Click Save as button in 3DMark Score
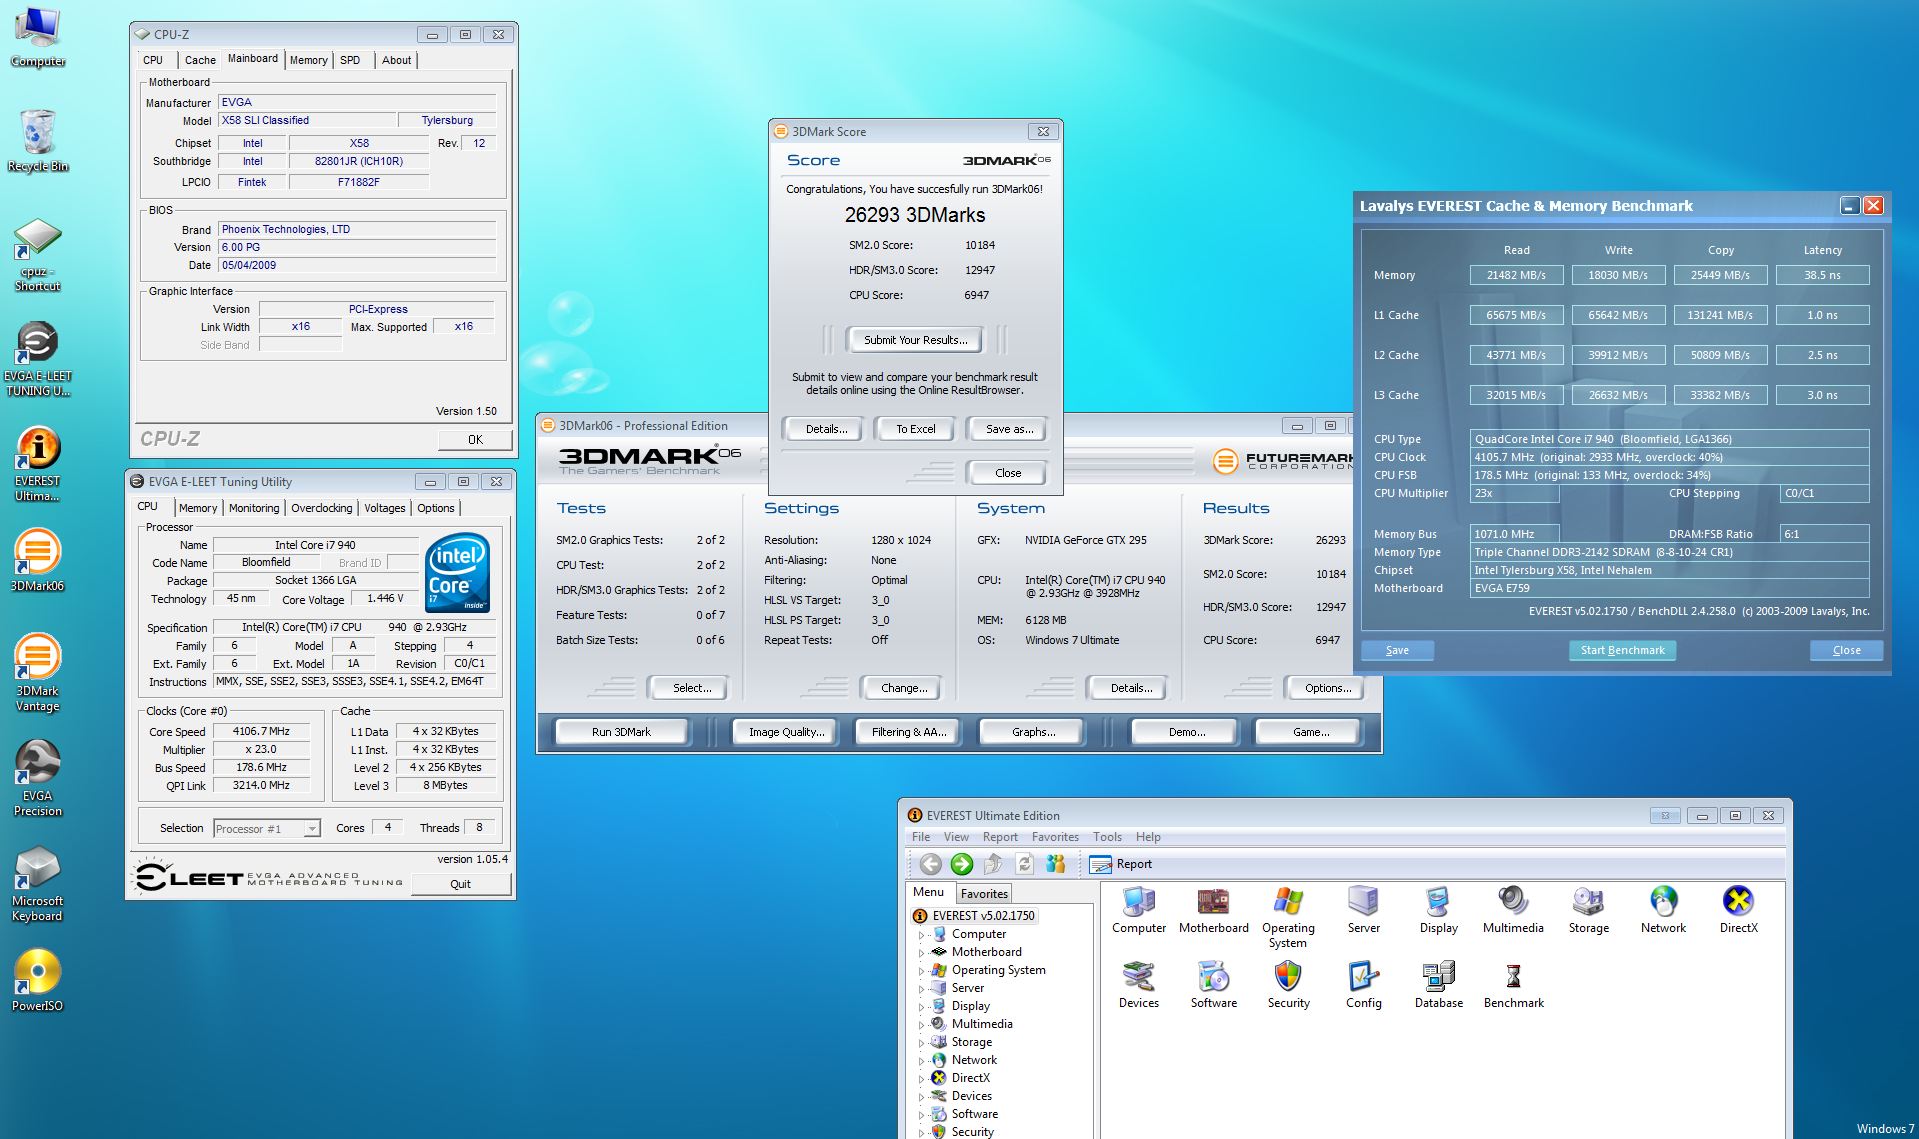1919x1139 pixels. coord(1008,429)
